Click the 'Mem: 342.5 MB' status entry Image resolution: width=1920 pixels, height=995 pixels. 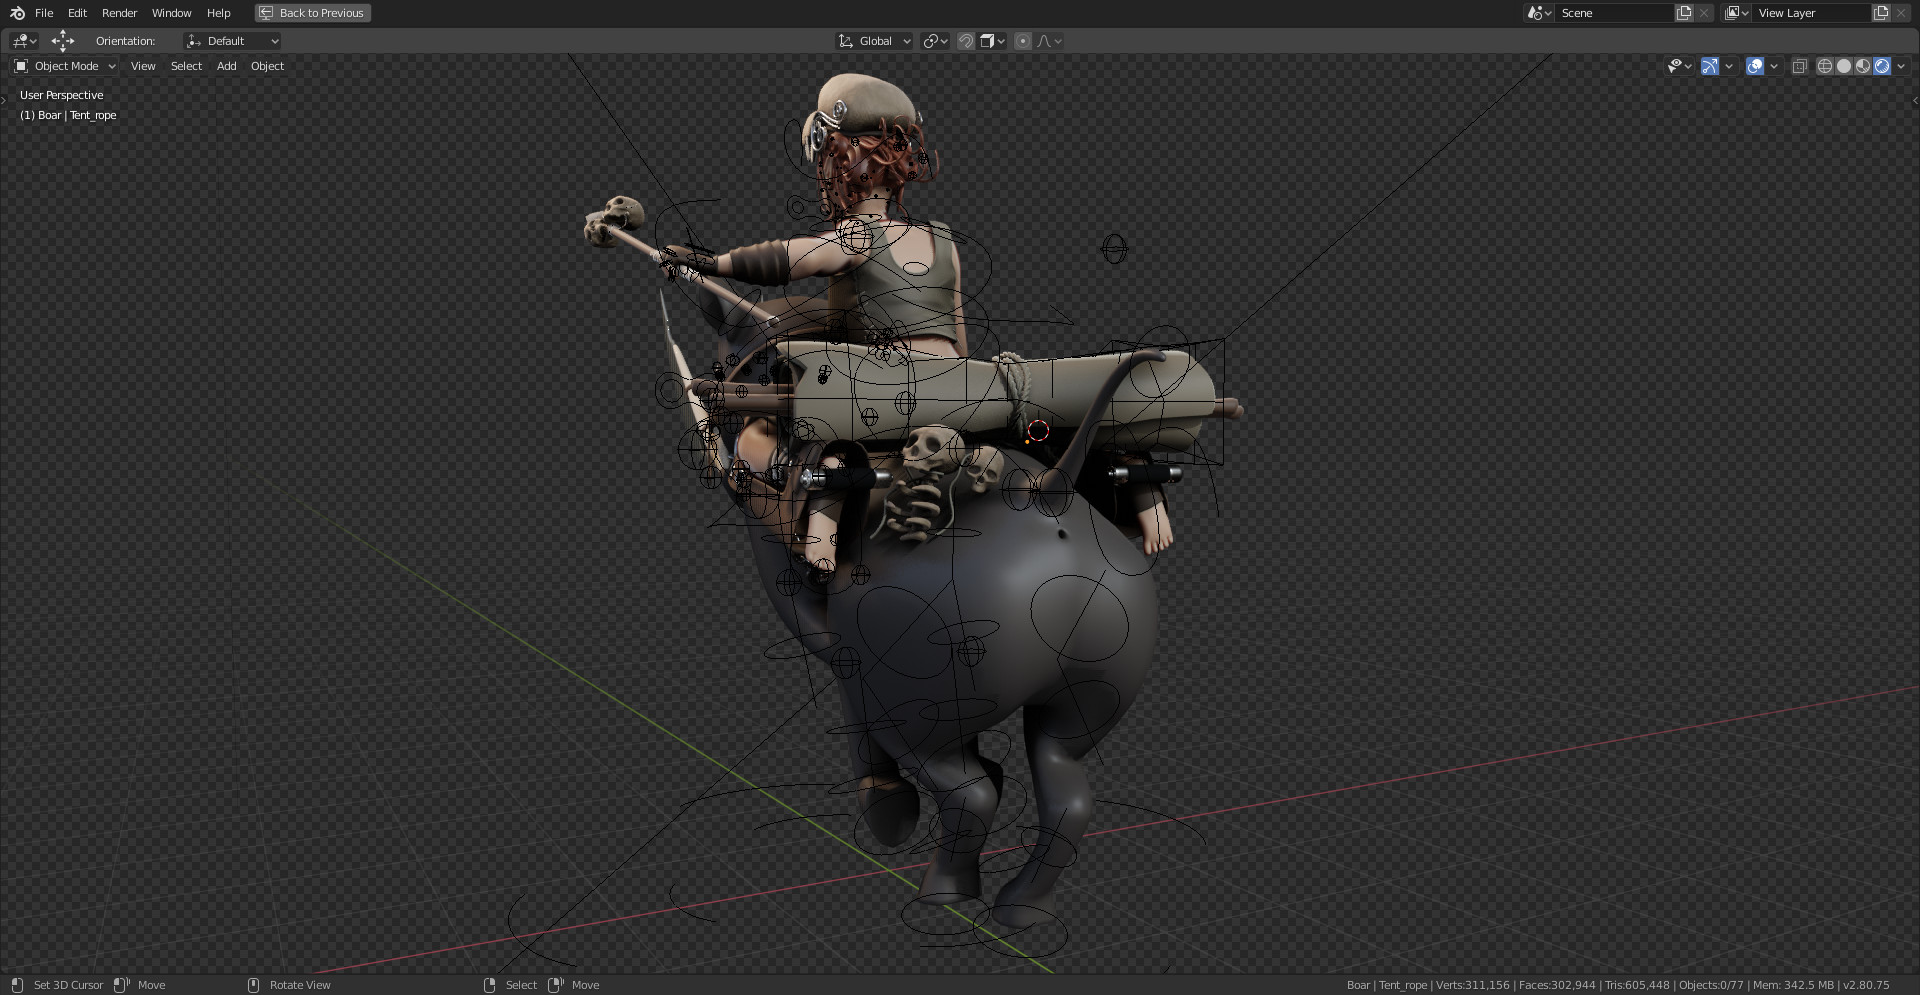tap(1793, 985)
